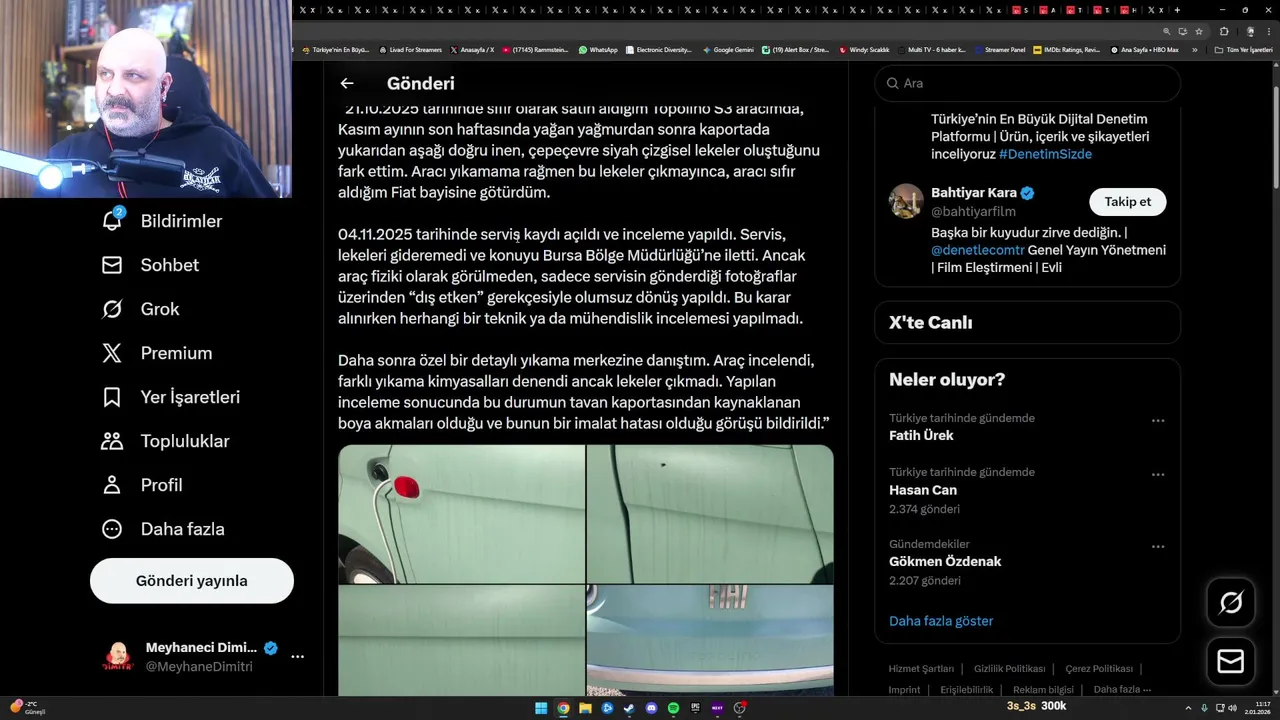Expand bookmarks overflow chevron
Screen dimensions: 1280x720
pos(1194,49)
